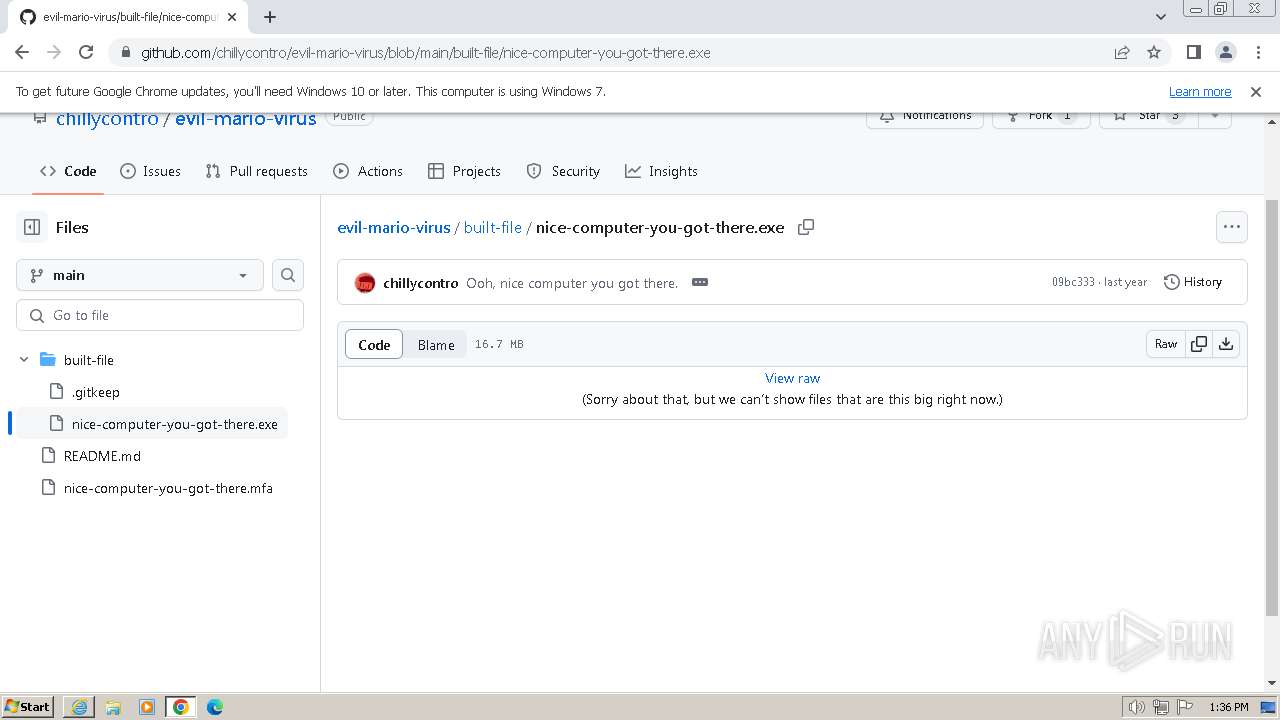Open the chillycontro commit author link
1280x720 pixels.
[421, 283]
